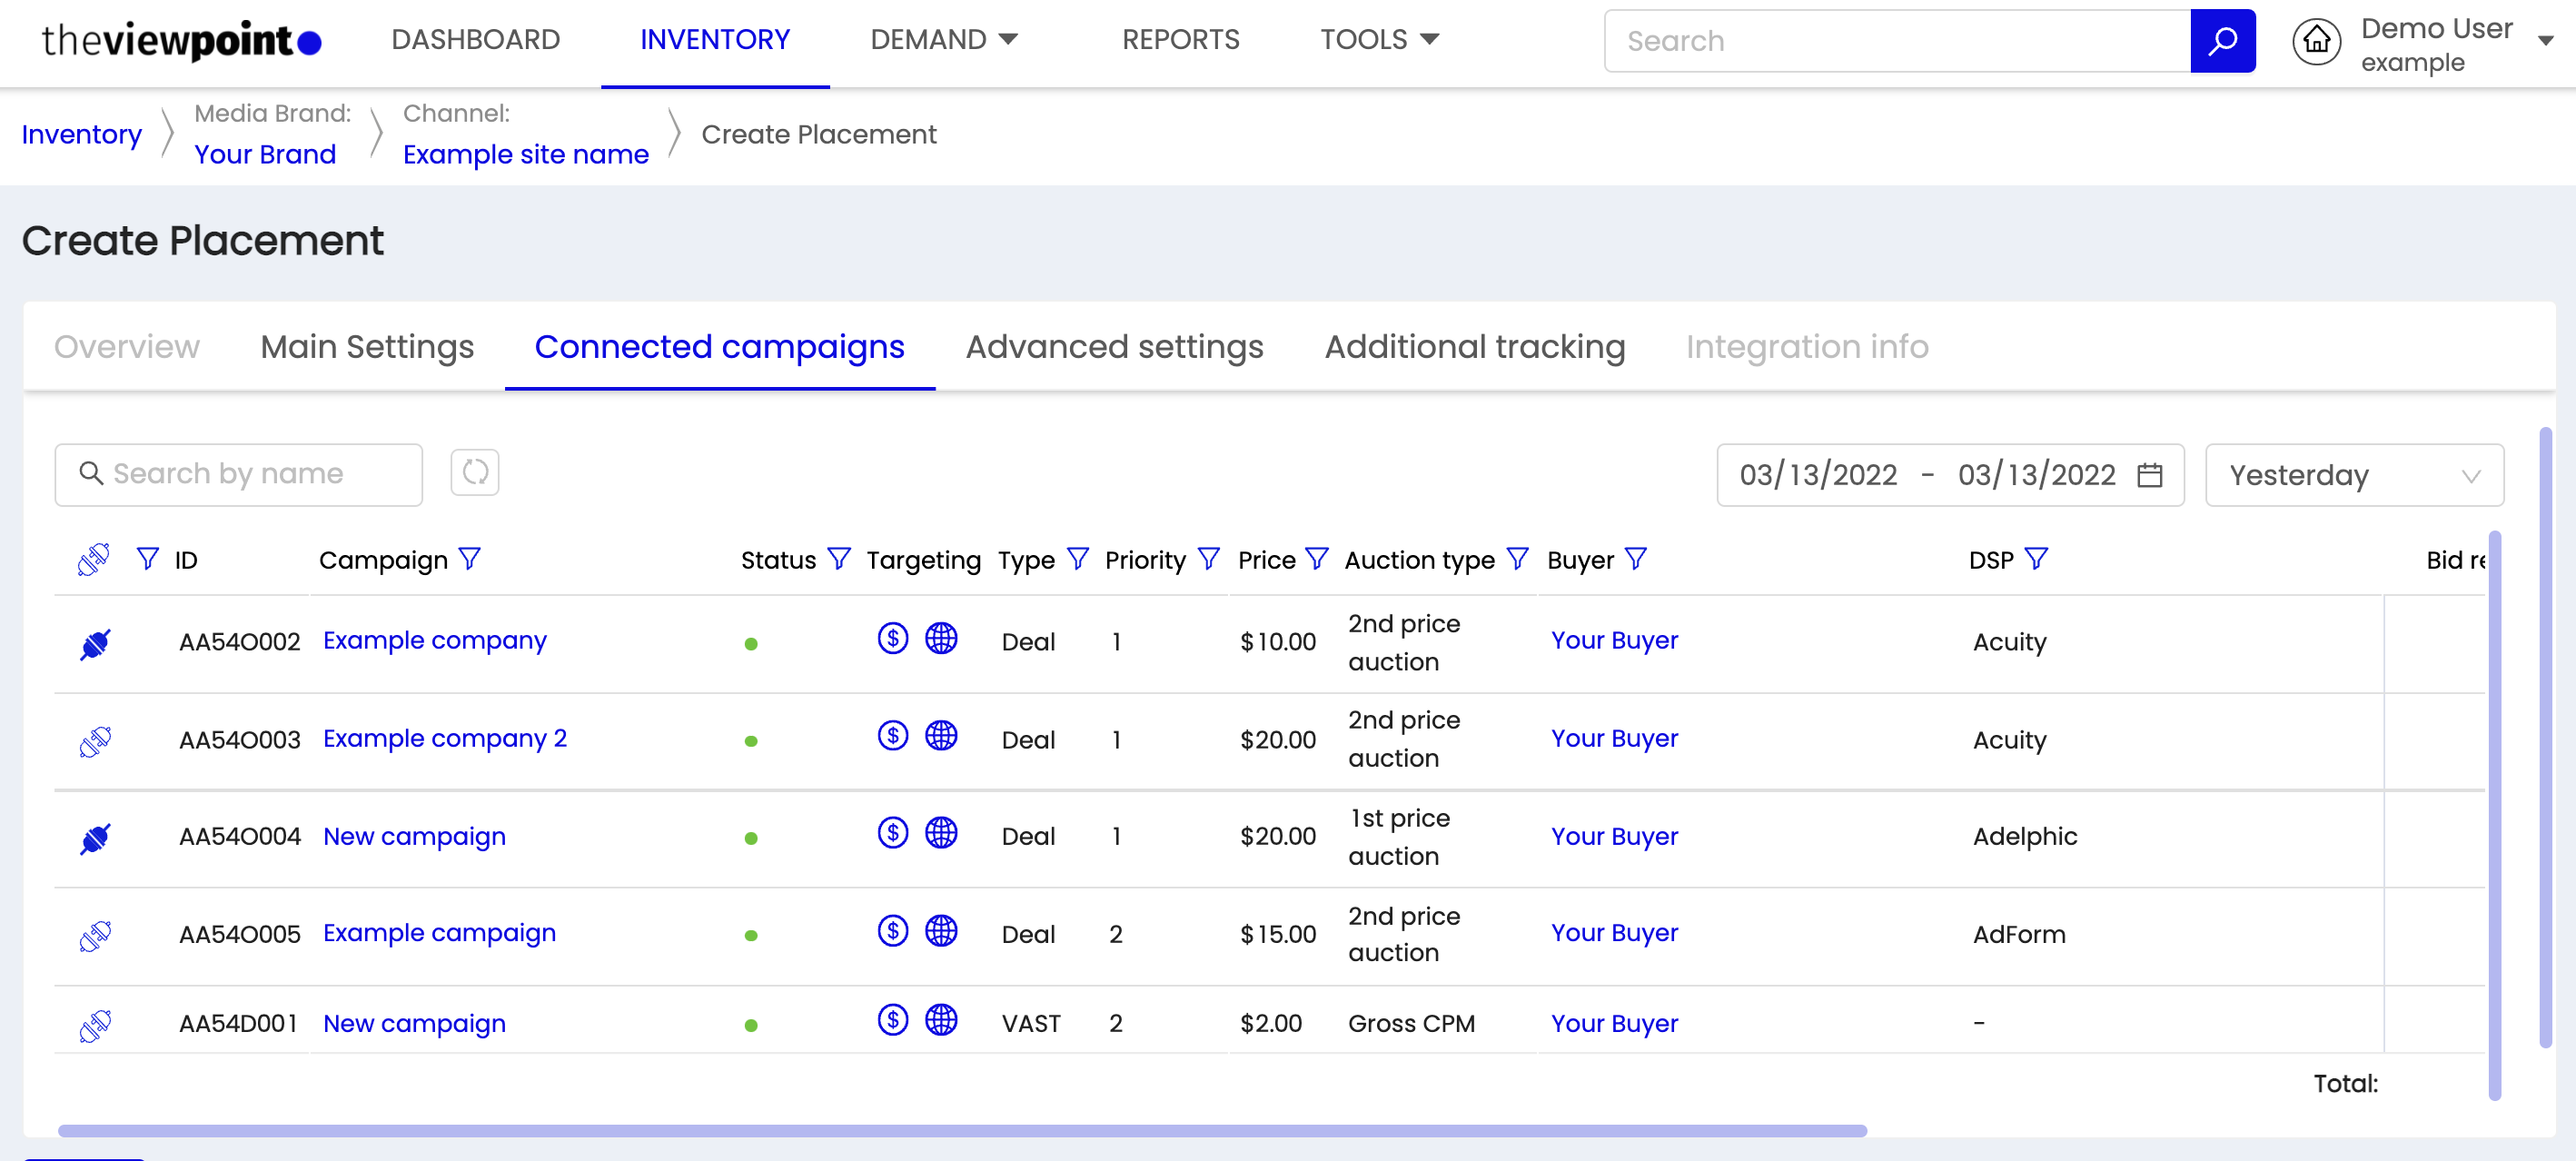
Task: Open the Campaign column filter funnel
Action: (470, 559)
